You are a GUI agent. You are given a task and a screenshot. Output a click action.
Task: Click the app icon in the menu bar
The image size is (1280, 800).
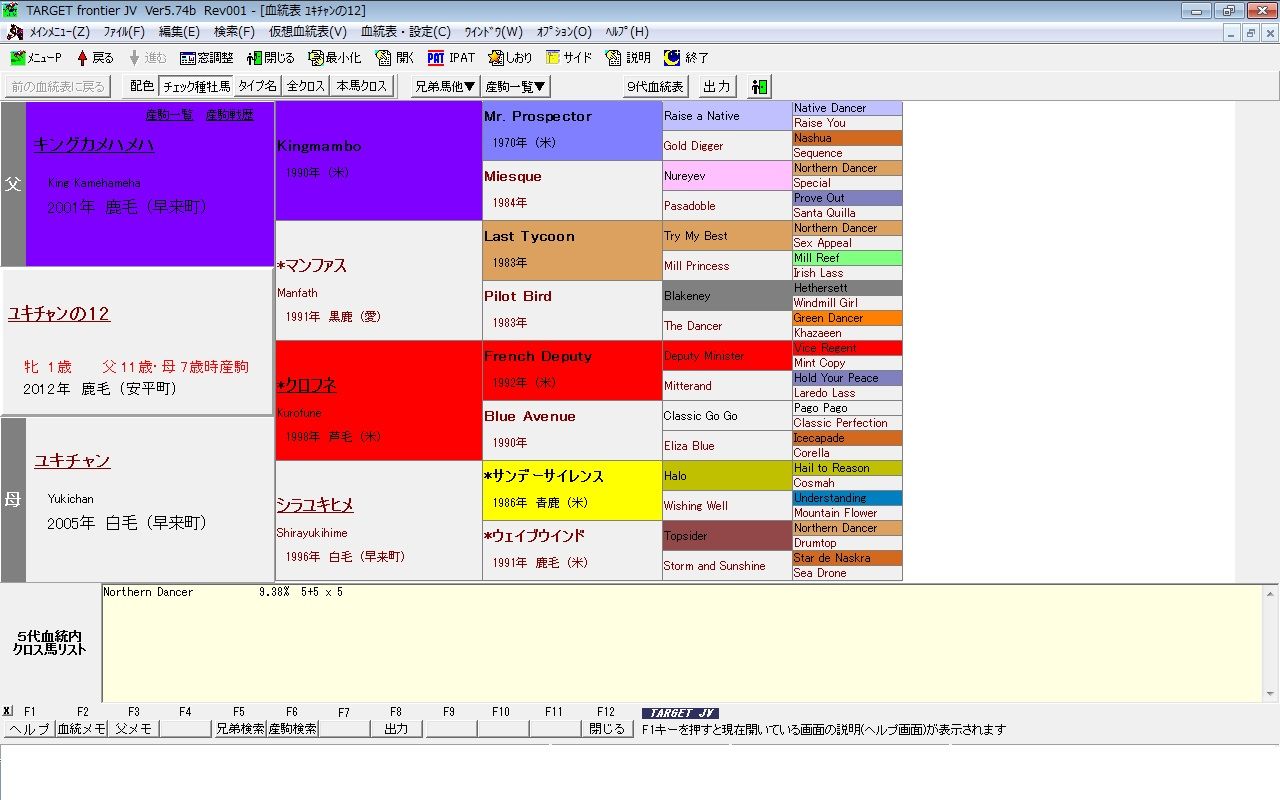pos(14,32)
